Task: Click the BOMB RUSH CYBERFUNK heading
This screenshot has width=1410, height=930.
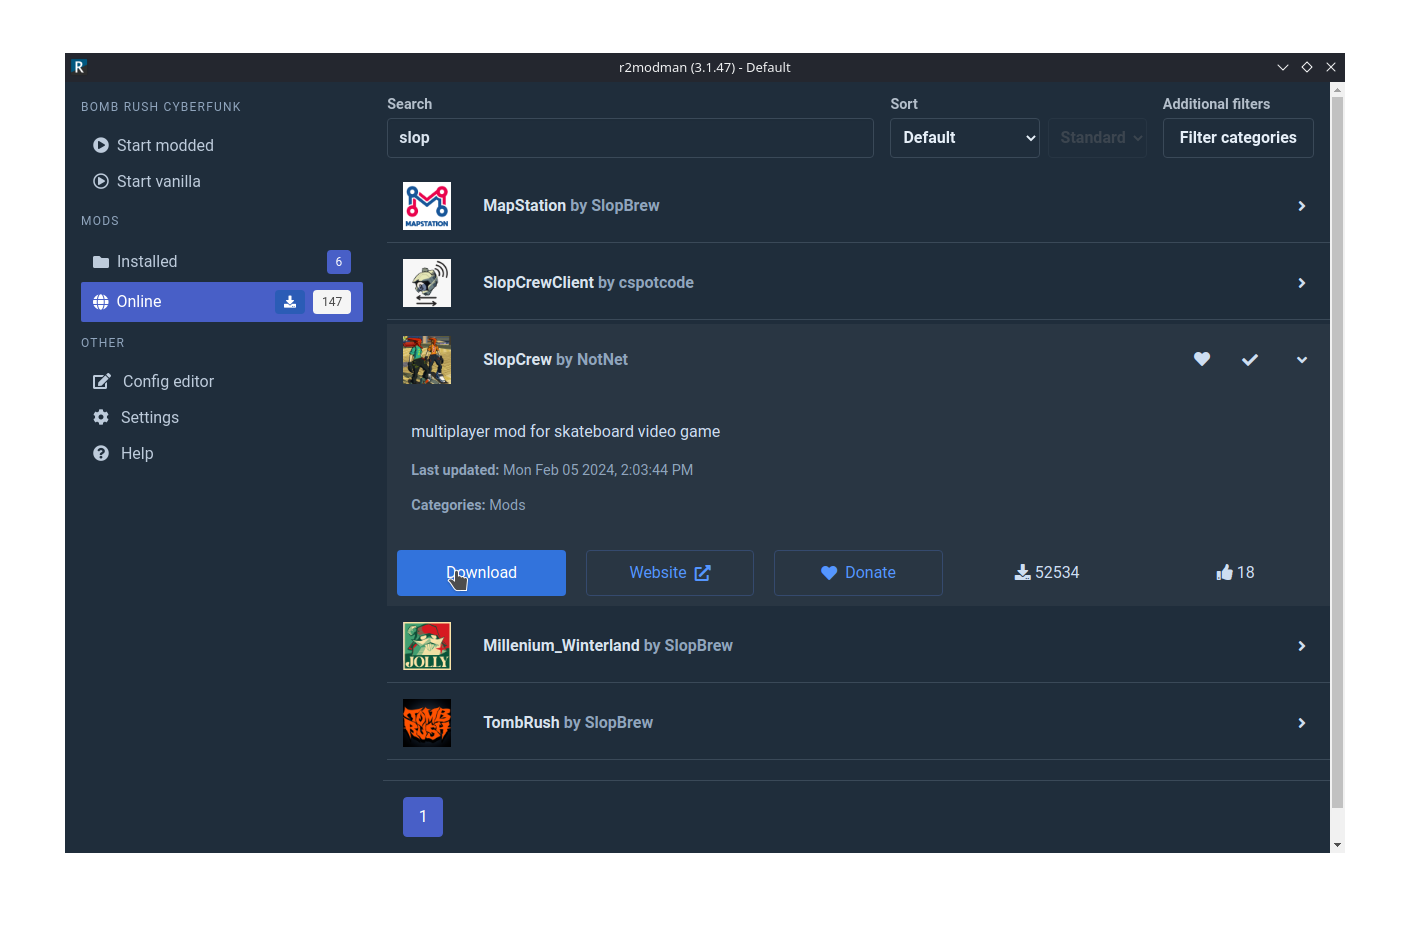Action: tap(161, 107)
